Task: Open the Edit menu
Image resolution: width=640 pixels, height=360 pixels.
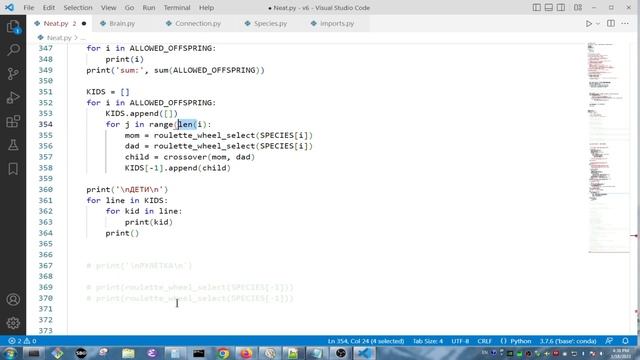Action: tap(49, 8)
